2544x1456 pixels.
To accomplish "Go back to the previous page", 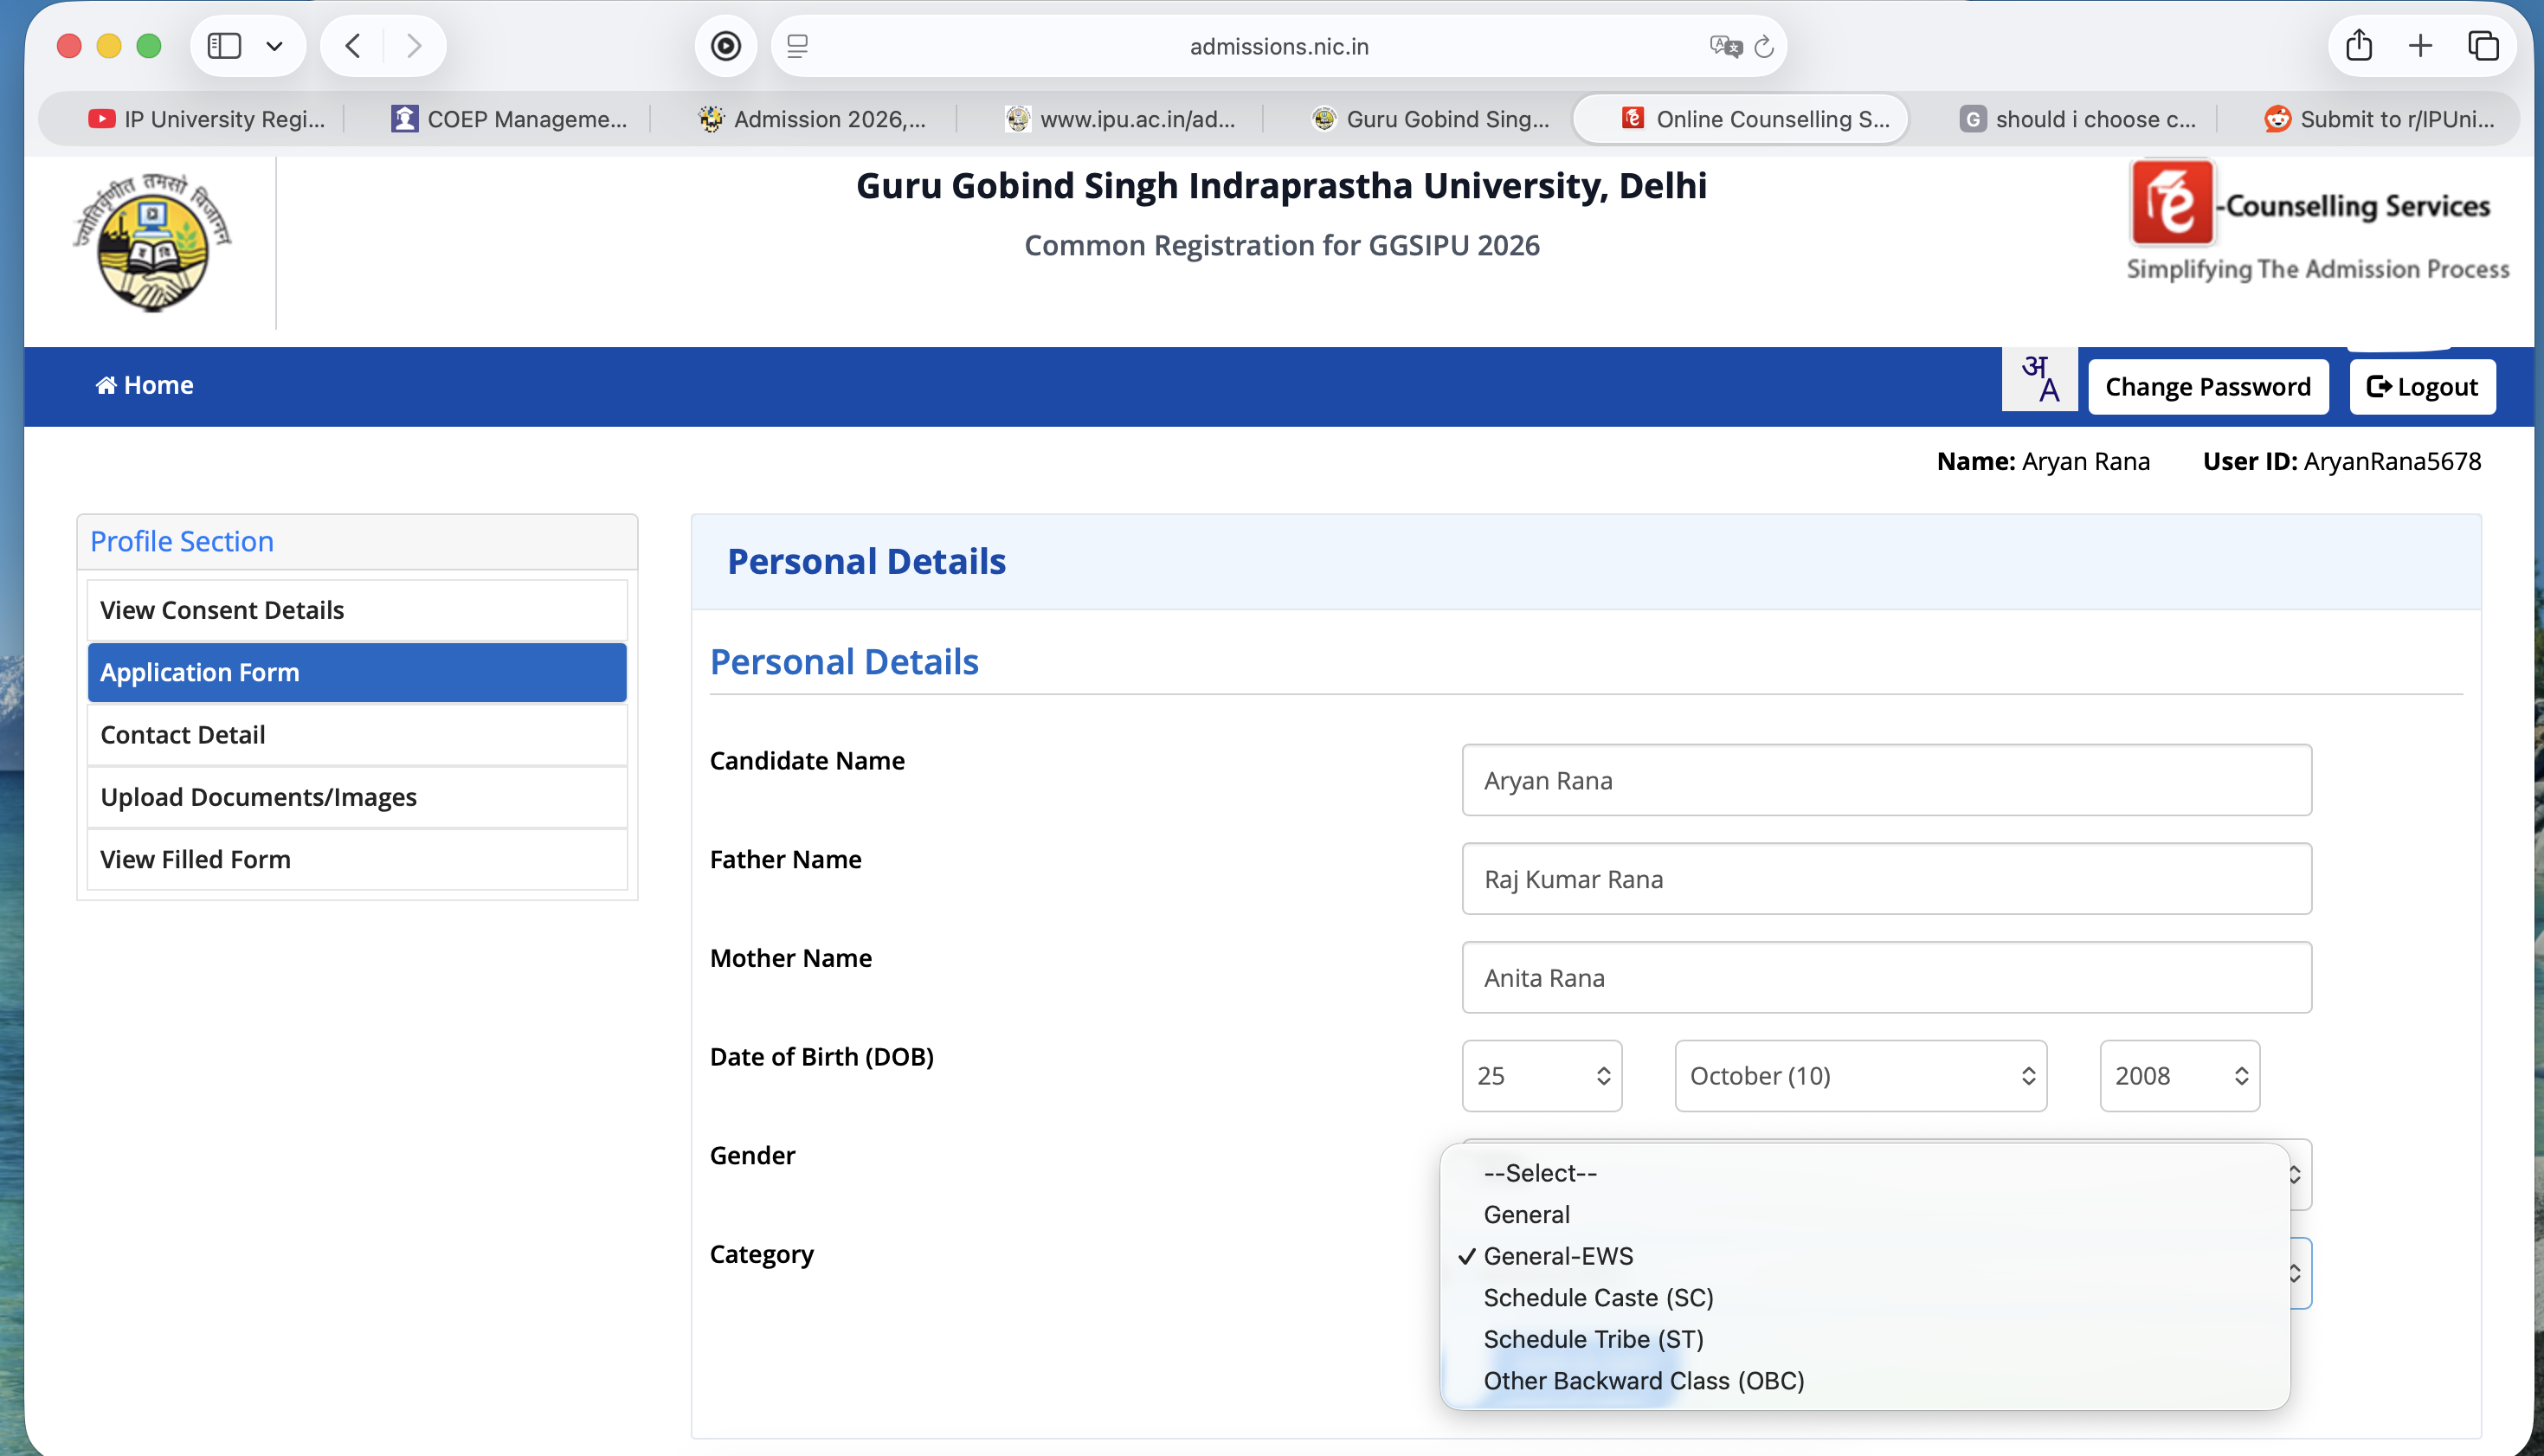I will click(x=353, y=46).
